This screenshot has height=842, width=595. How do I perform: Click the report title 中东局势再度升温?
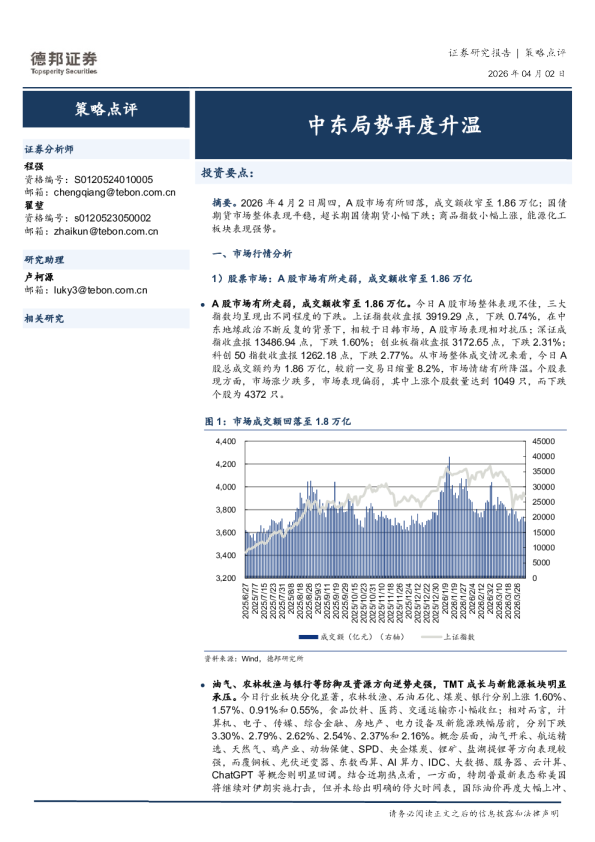[395, 125]
